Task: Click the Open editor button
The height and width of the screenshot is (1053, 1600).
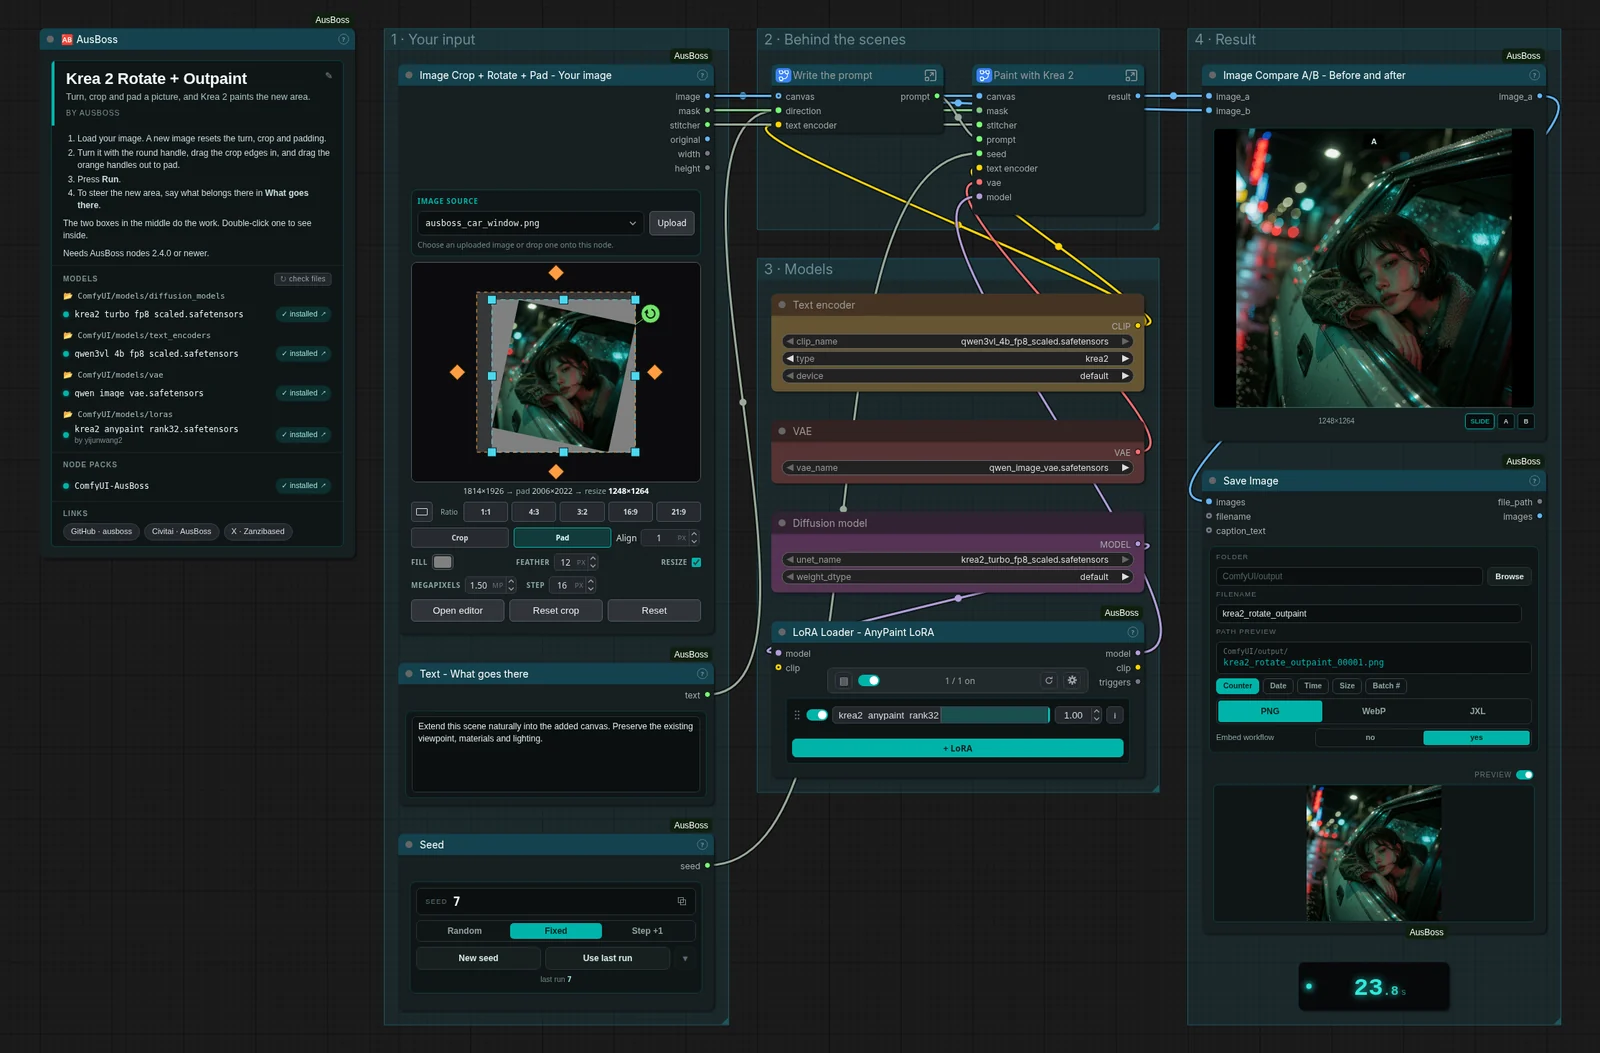Action: point(458,611)
